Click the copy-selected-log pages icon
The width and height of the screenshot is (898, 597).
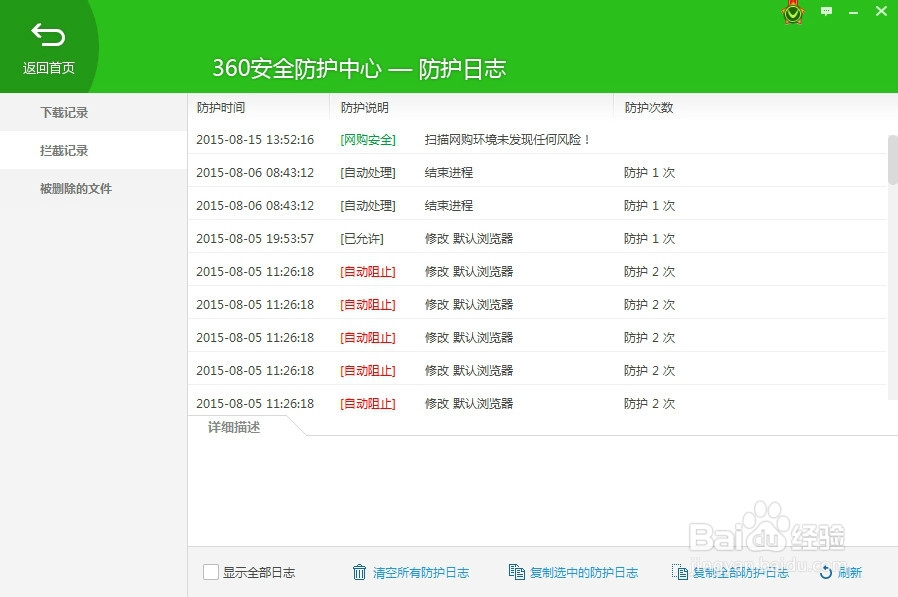517,571
